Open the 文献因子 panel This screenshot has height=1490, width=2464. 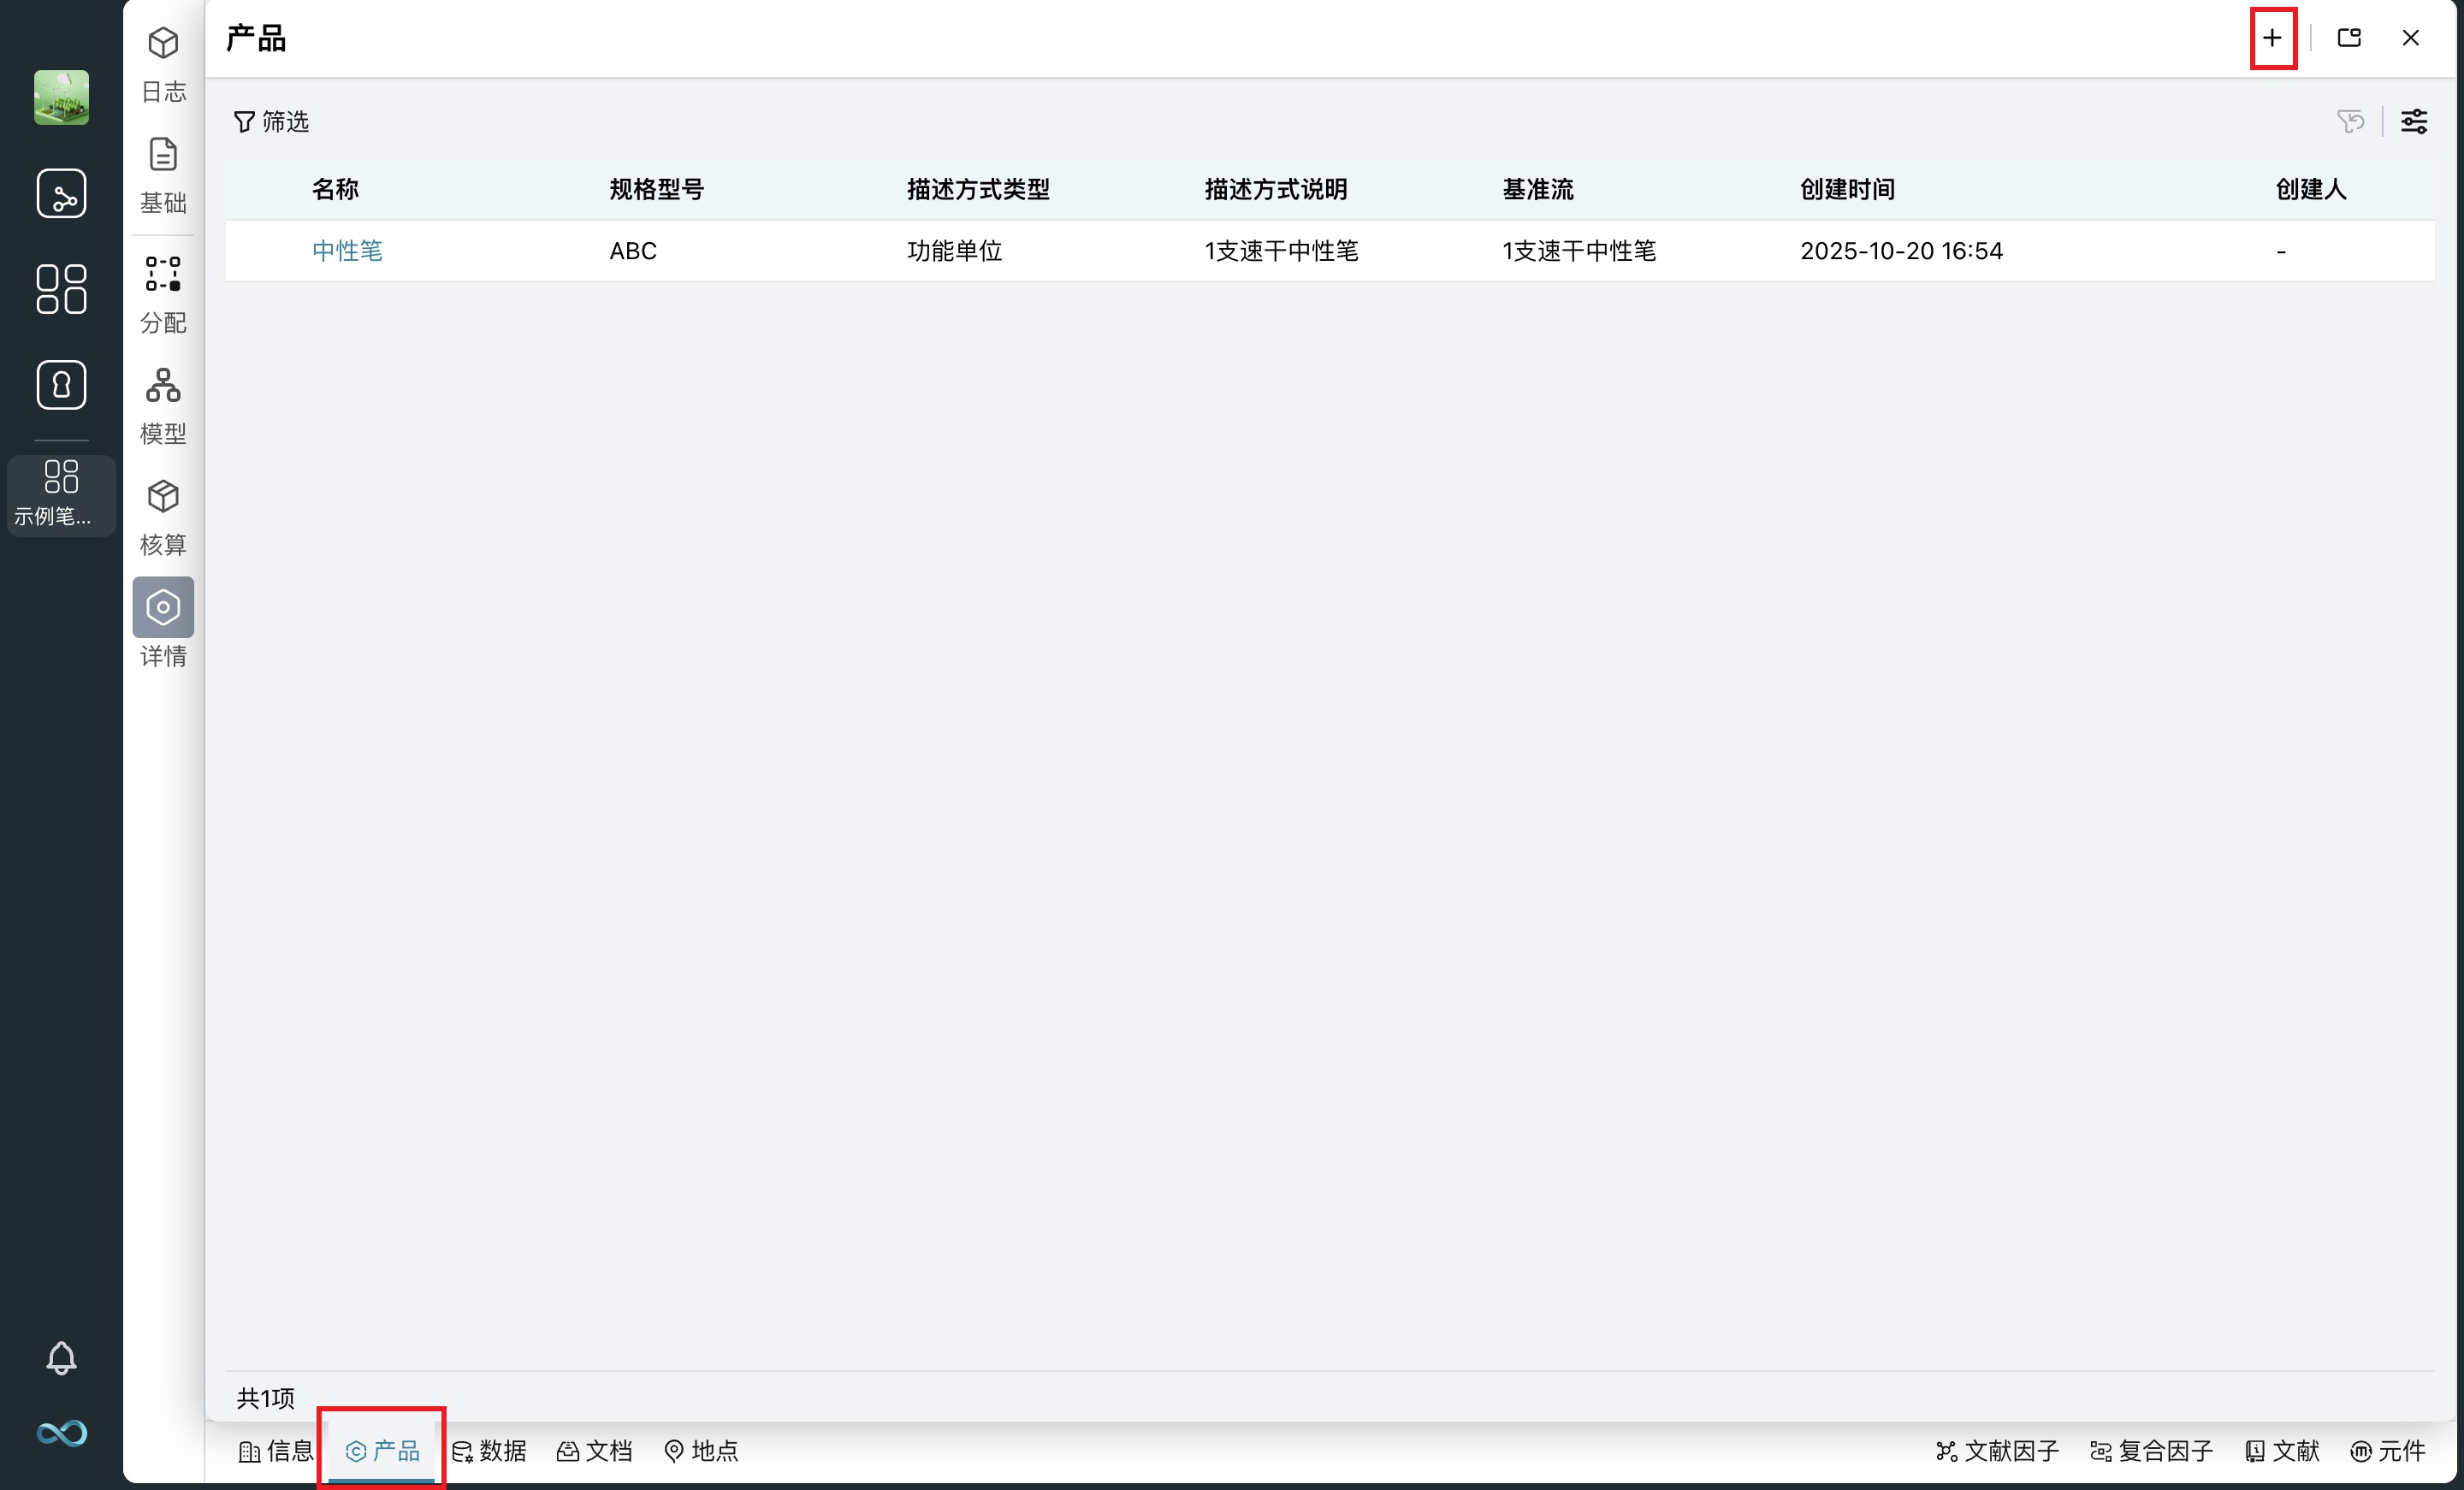pyautogui.click(x=1997, y=1450)
